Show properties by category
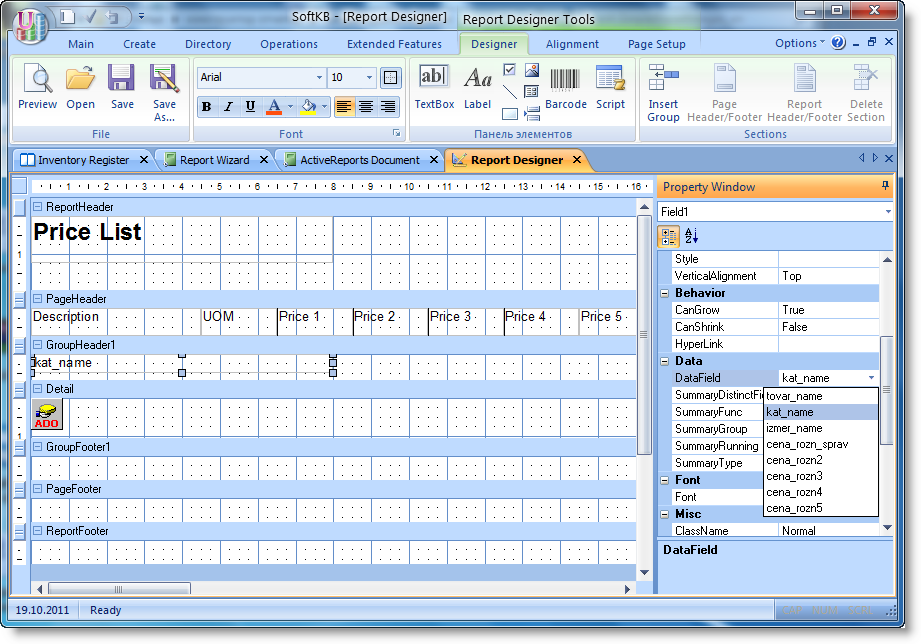This screenshot has height=644, width=921. pyautogui.click(x=668, y=236)
